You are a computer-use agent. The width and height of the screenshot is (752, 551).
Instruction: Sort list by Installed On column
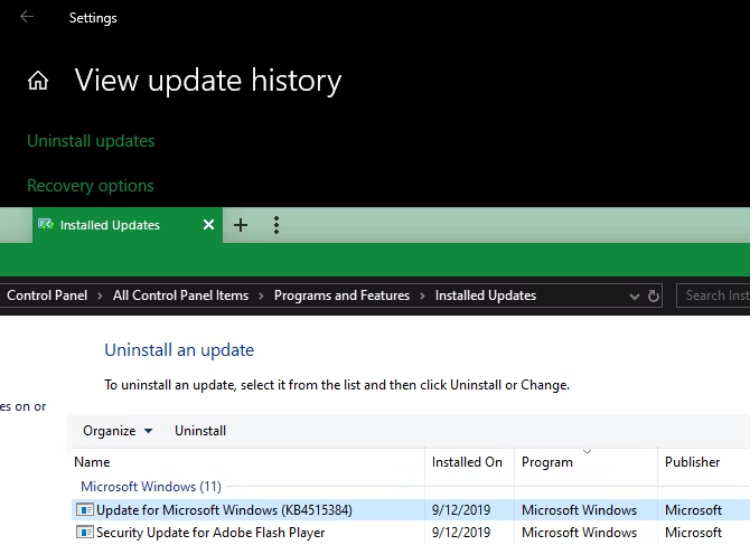tap(469, 462)
